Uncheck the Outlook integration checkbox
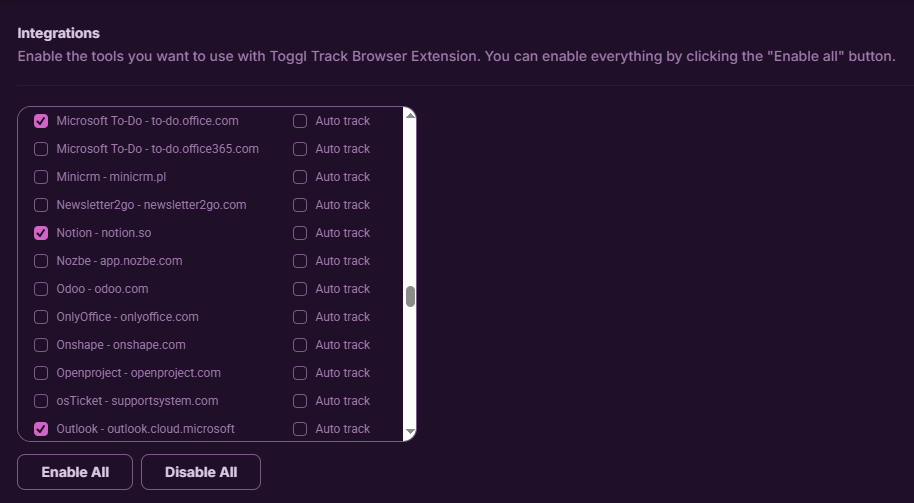The width and height of the screenshot is (914, 503). tap(41, 429)
